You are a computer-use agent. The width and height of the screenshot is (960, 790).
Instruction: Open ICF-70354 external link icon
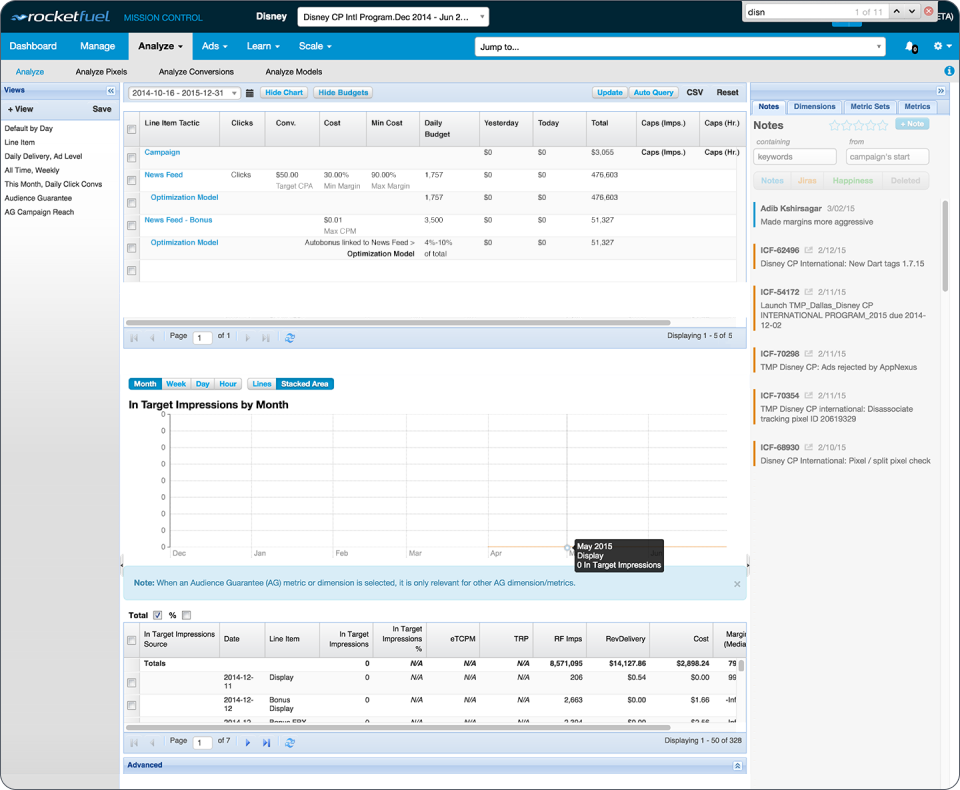[808, 395]
